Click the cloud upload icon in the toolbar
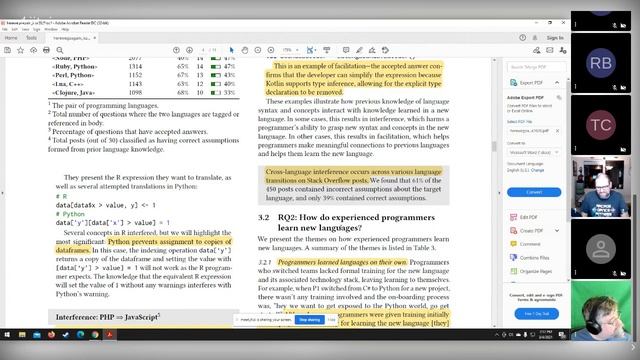The image size is (640, 360). [33, 50]
